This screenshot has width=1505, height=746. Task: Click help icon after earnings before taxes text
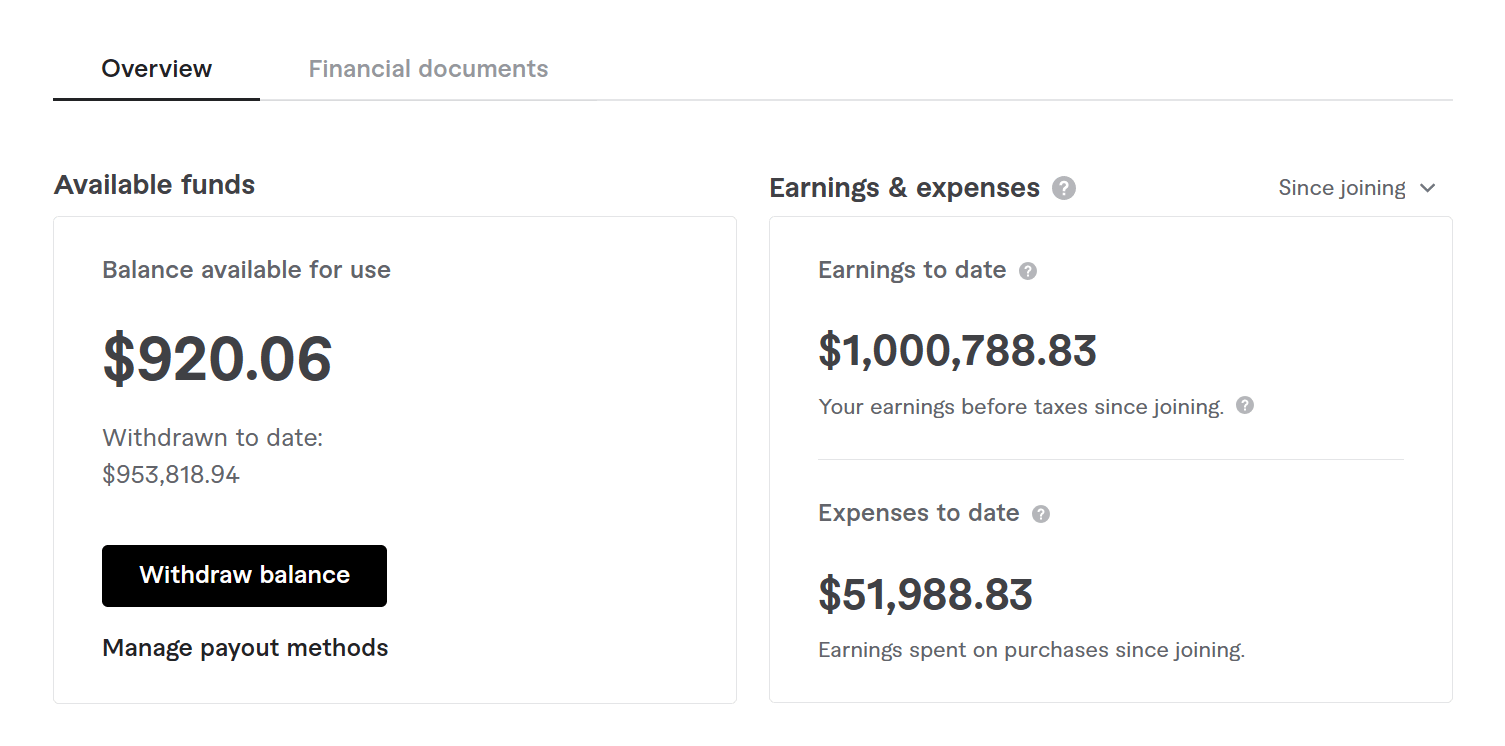pyautogui.click(x=1245, y=406)
